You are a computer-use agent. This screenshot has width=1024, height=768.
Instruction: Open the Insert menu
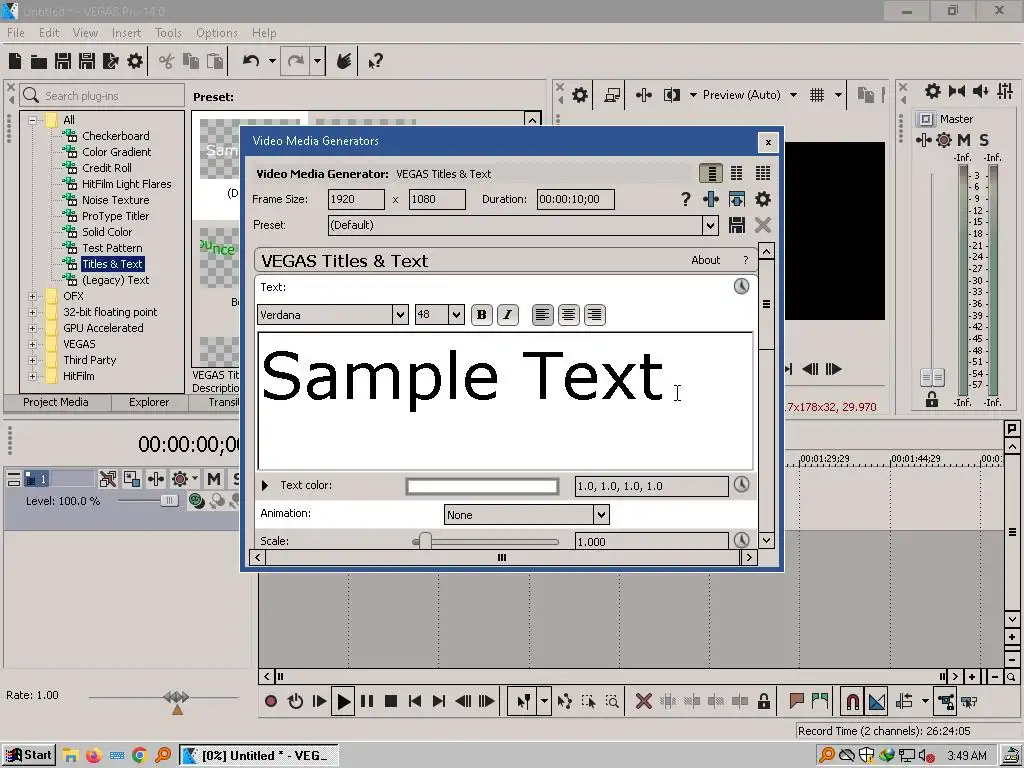tap(126, 33)
